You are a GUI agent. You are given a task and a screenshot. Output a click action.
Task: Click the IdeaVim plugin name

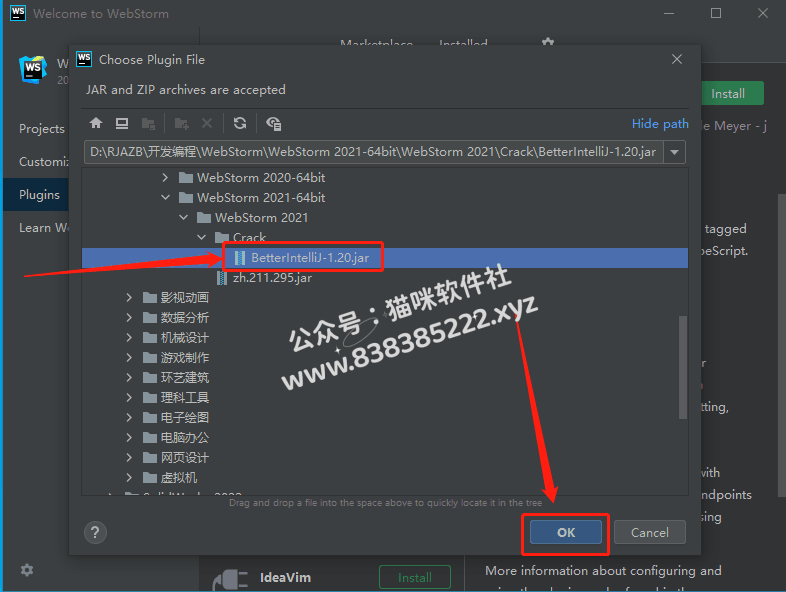pos(285,577)
